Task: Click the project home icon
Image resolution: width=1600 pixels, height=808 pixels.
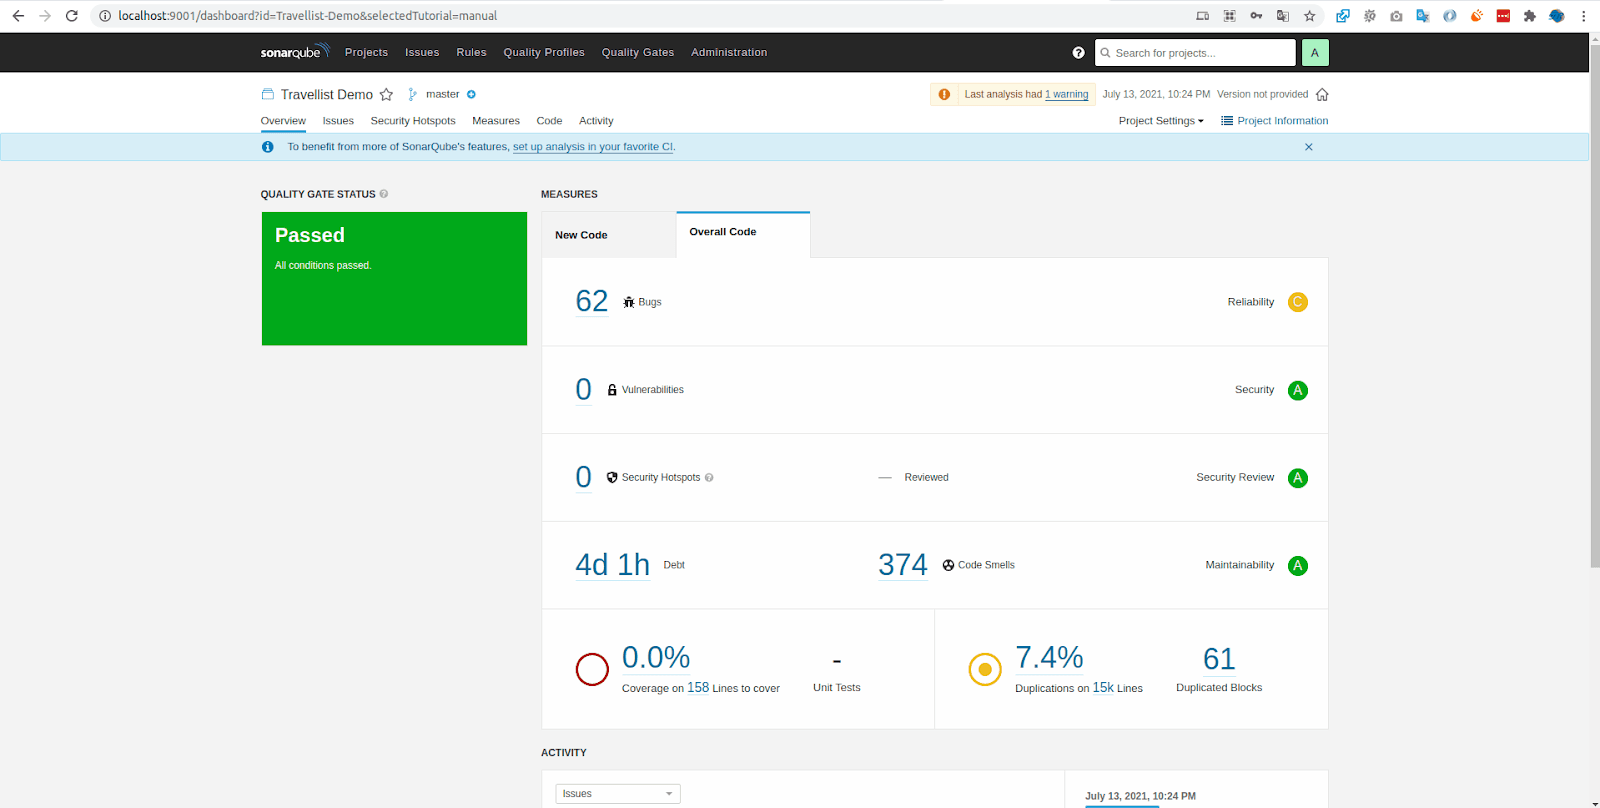Action: pyautogui.click(x=1322, y=95)
